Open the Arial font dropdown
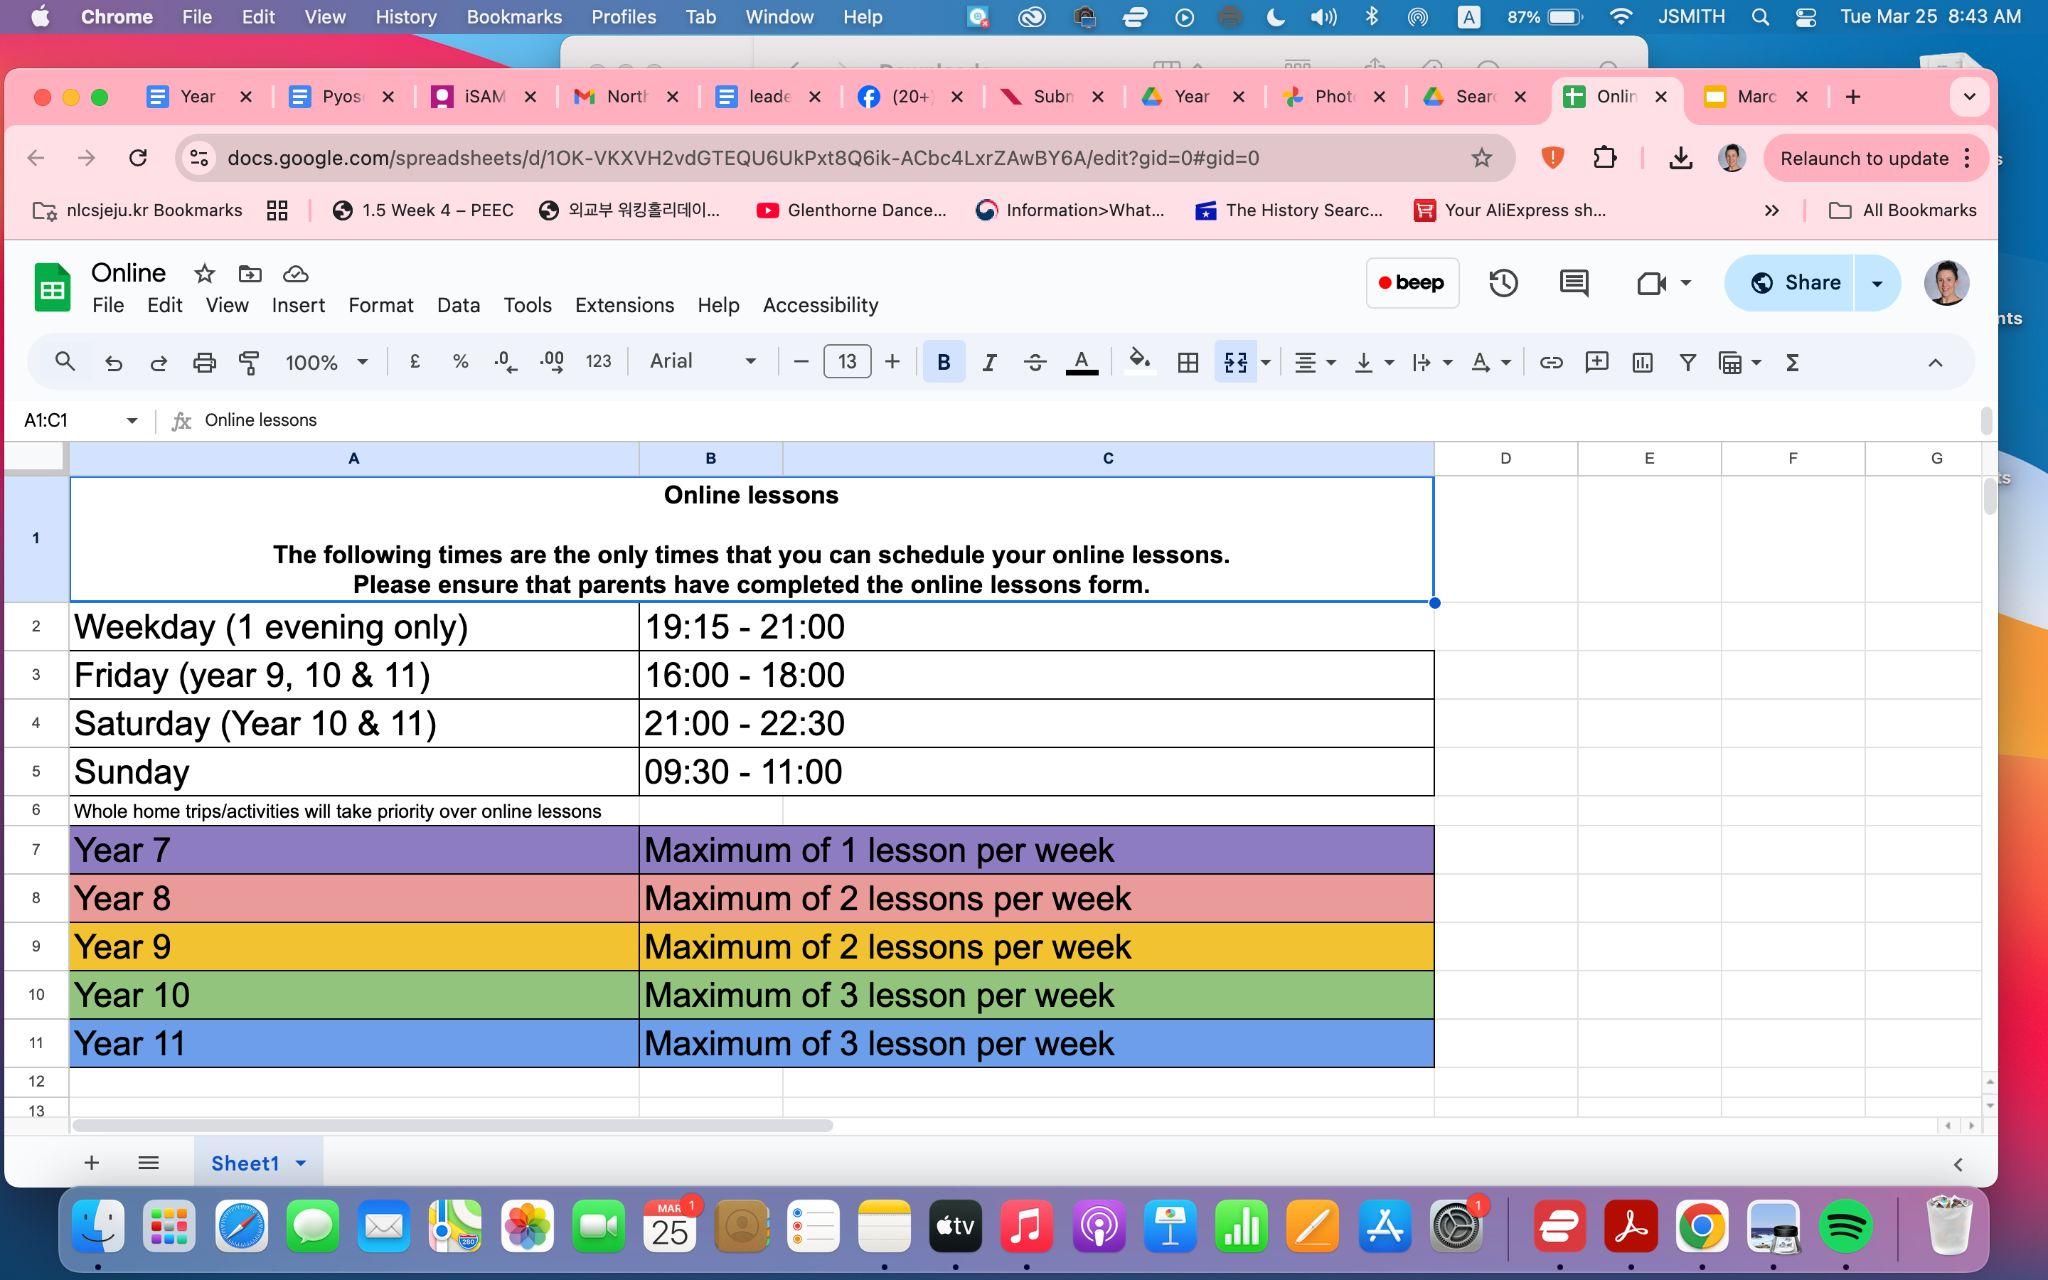The height and width of the screenshot is (1280, 2048). (x=702, y=361)
